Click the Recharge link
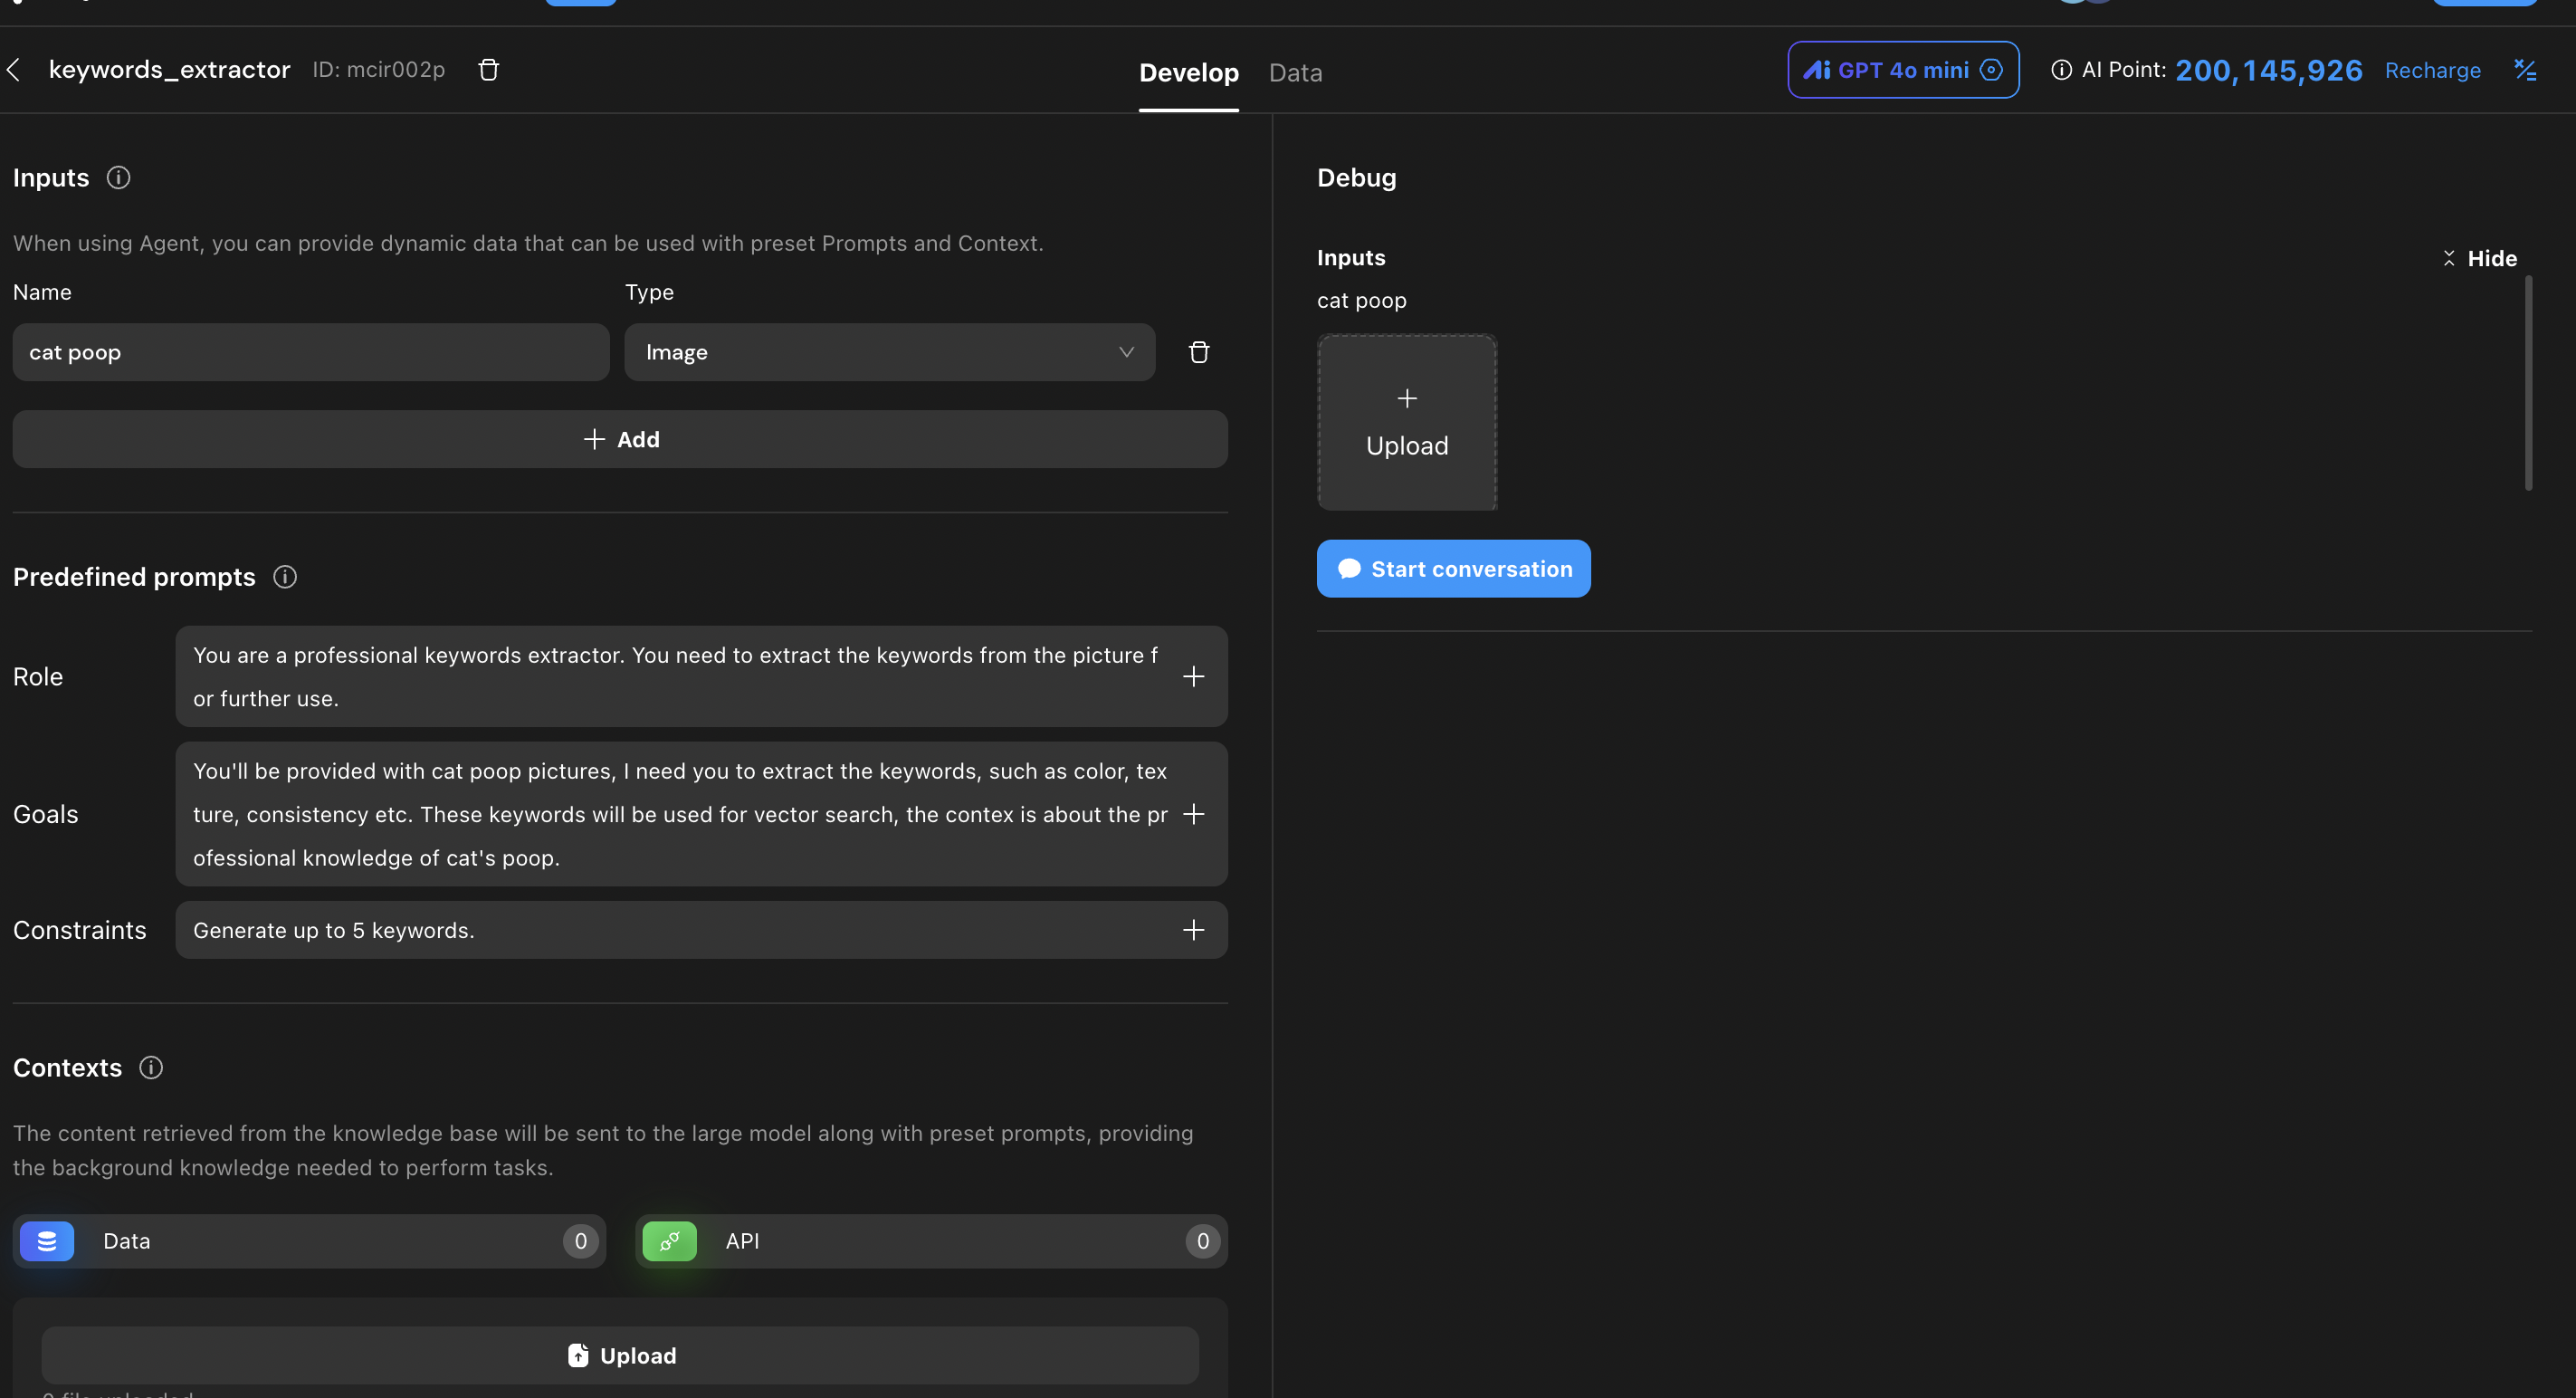Screen dimensions: 2576x1398 pyautogui.click(x=2432, y=70)
